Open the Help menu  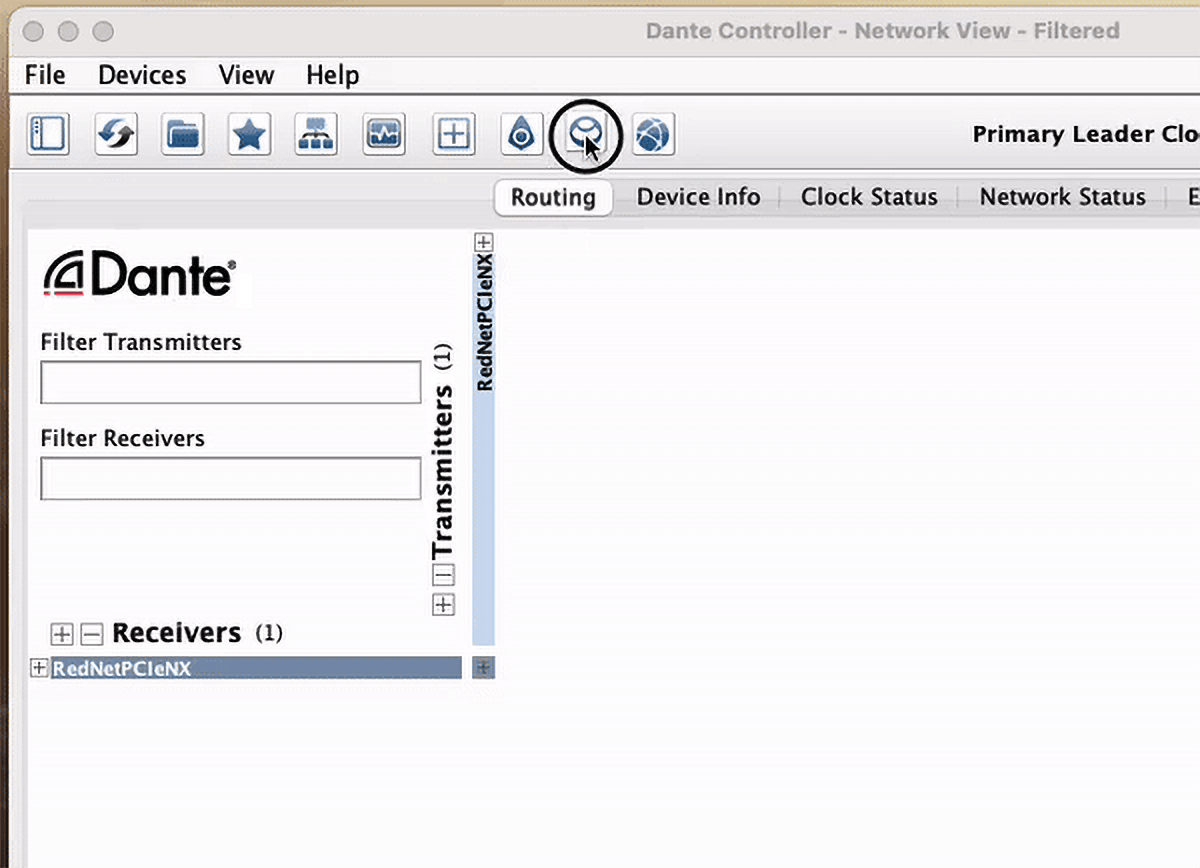pyautogui.click(x=332, y=75)
